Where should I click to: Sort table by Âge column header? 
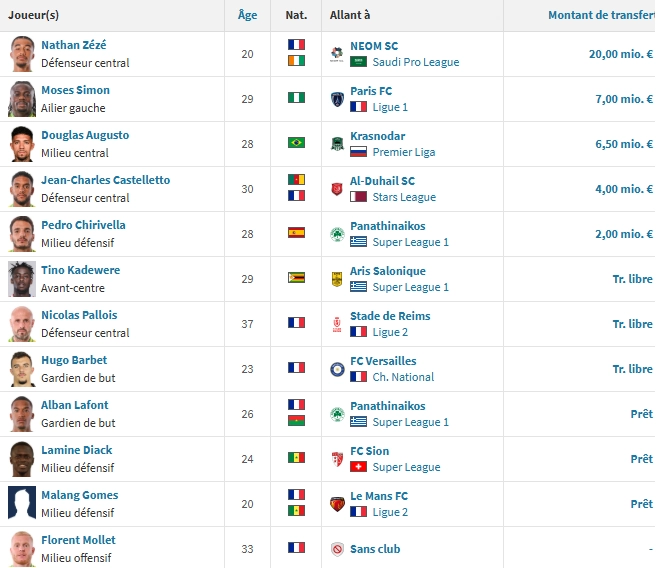click(247, 15)
